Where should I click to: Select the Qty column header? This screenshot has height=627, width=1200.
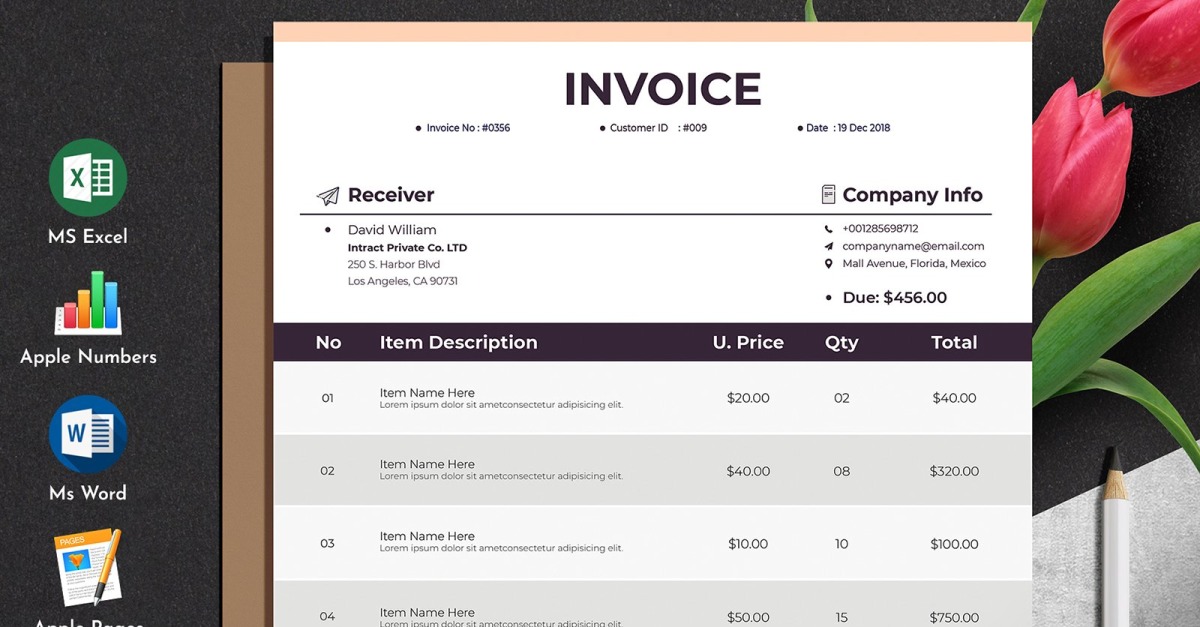841,342
